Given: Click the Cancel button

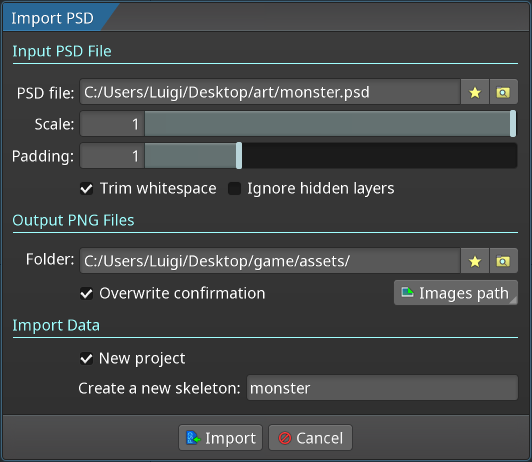Looking at the screenshot, I should point(310,438).
